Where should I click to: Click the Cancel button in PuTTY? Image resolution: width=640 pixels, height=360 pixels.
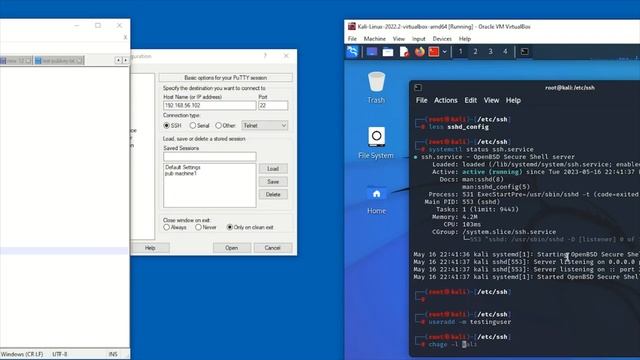tap(273, 248)
